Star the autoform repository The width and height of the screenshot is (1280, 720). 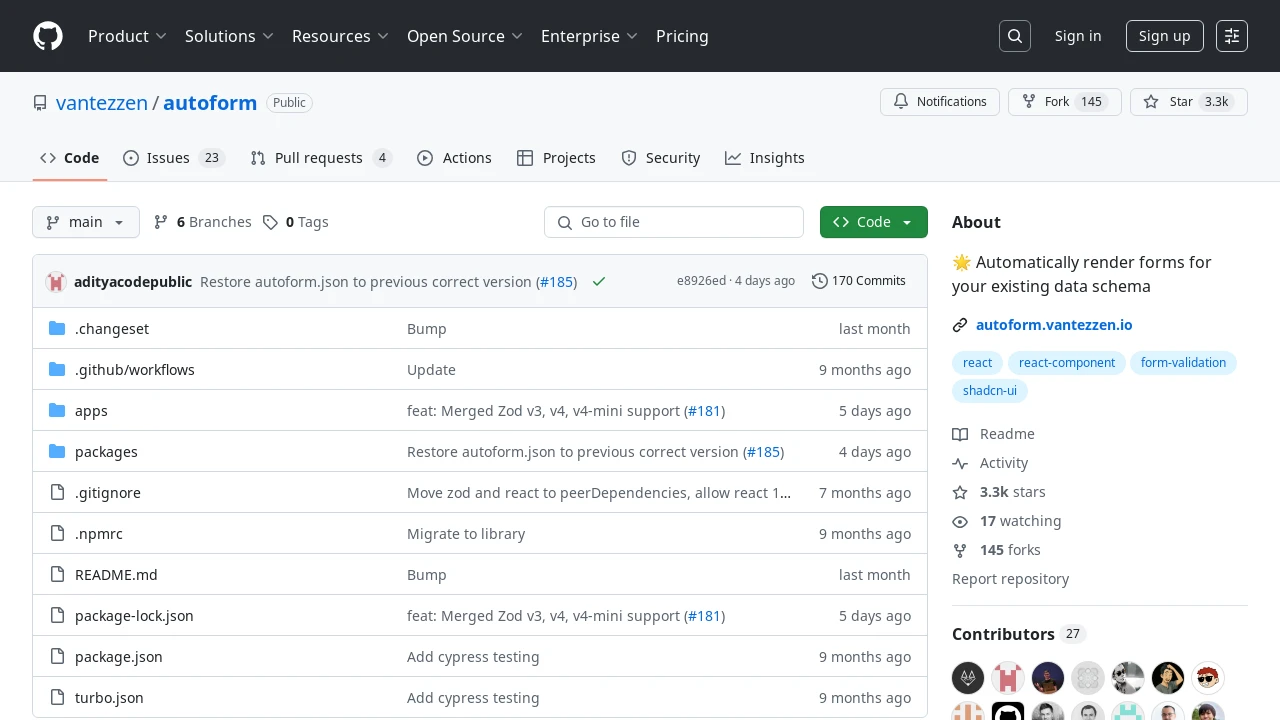click(1189, 102)
